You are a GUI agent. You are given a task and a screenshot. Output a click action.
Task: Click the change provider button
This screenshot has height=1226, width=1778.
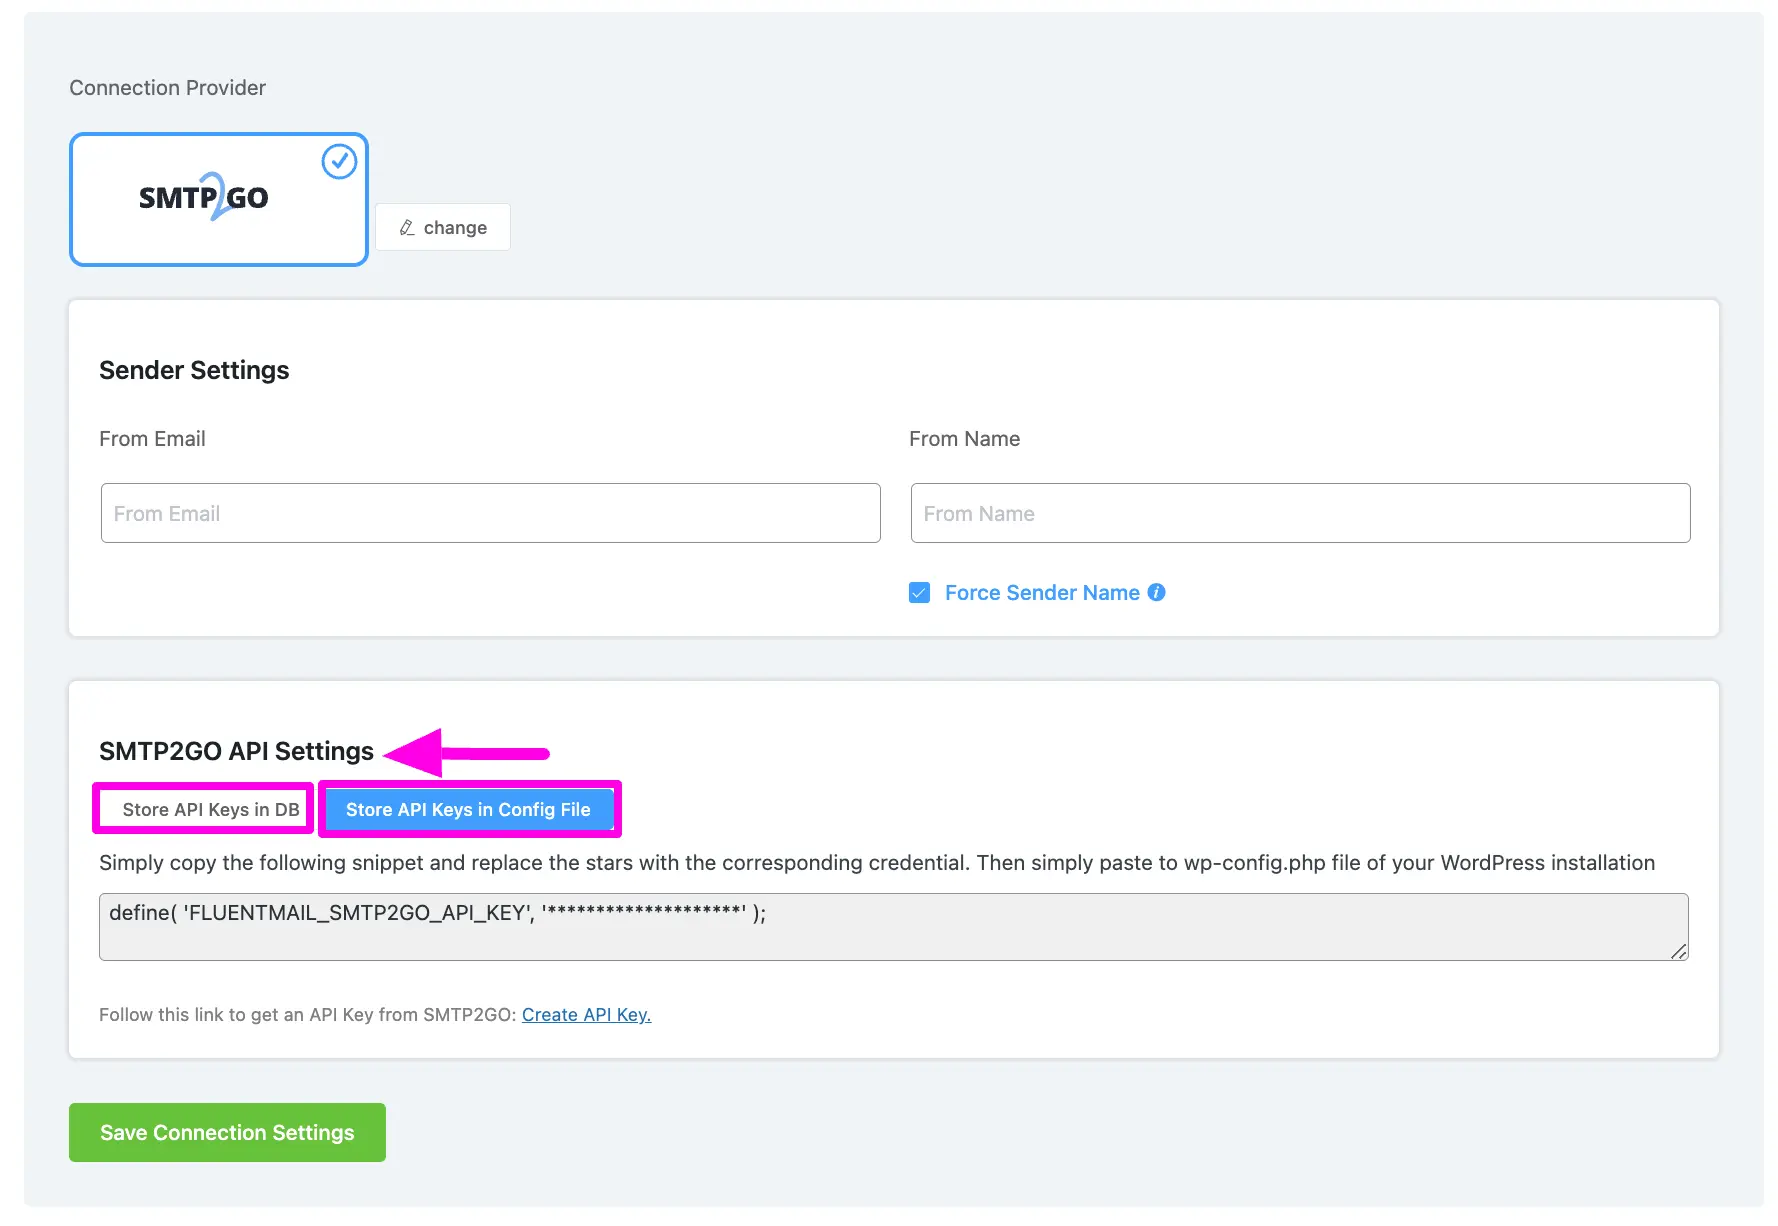coord(443,227)
